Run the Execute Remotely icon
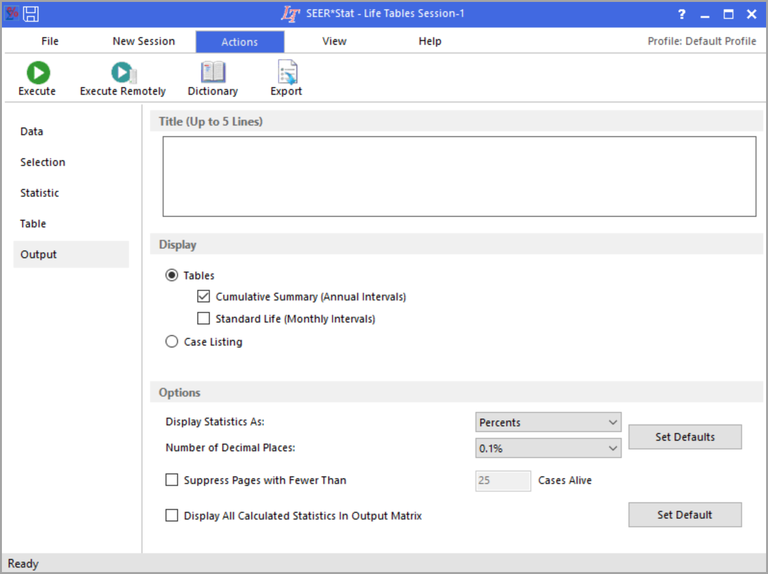The width and height of the screenshot is (768, 574). tap(122, 73)
